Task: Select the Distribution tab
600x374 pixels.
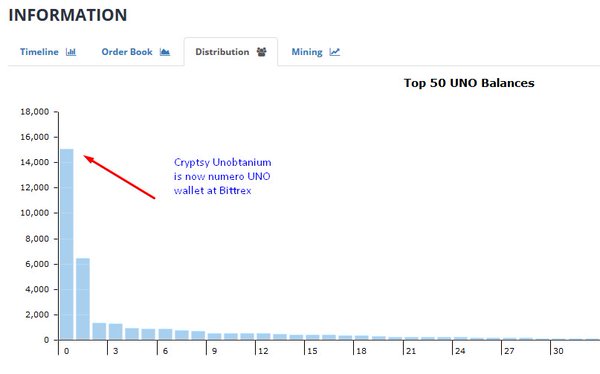Action: (x=231, y=52)
